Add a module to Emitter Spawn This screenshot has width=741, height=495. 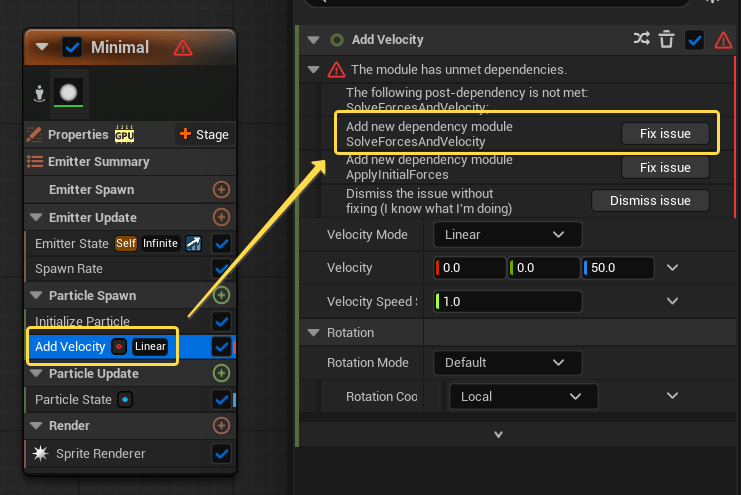pos(221,190)
